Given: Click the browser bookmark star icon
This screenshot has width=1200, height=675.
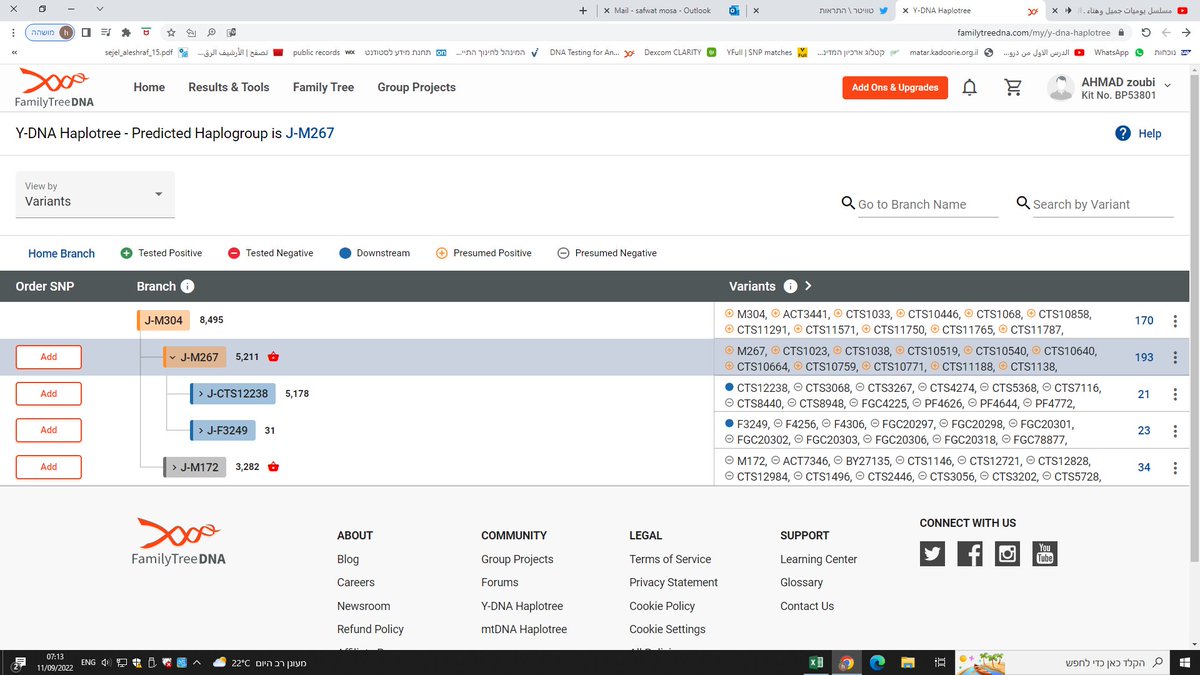Looking at the screenshot, I should 171,32.
